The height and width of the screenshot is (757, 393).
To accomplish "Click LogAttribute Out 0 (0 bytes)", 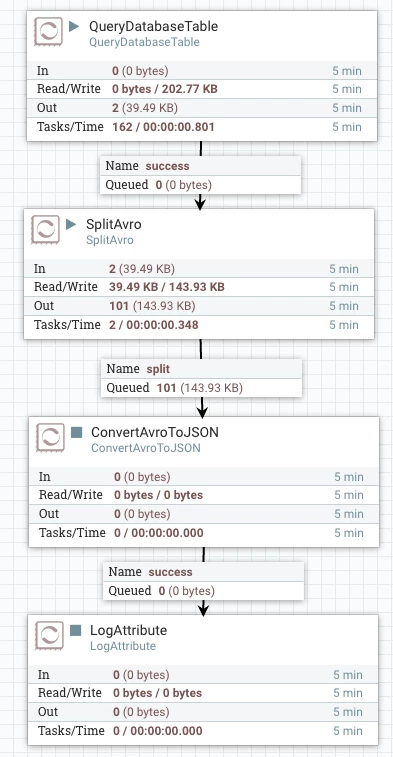I will tap(203, 712).
